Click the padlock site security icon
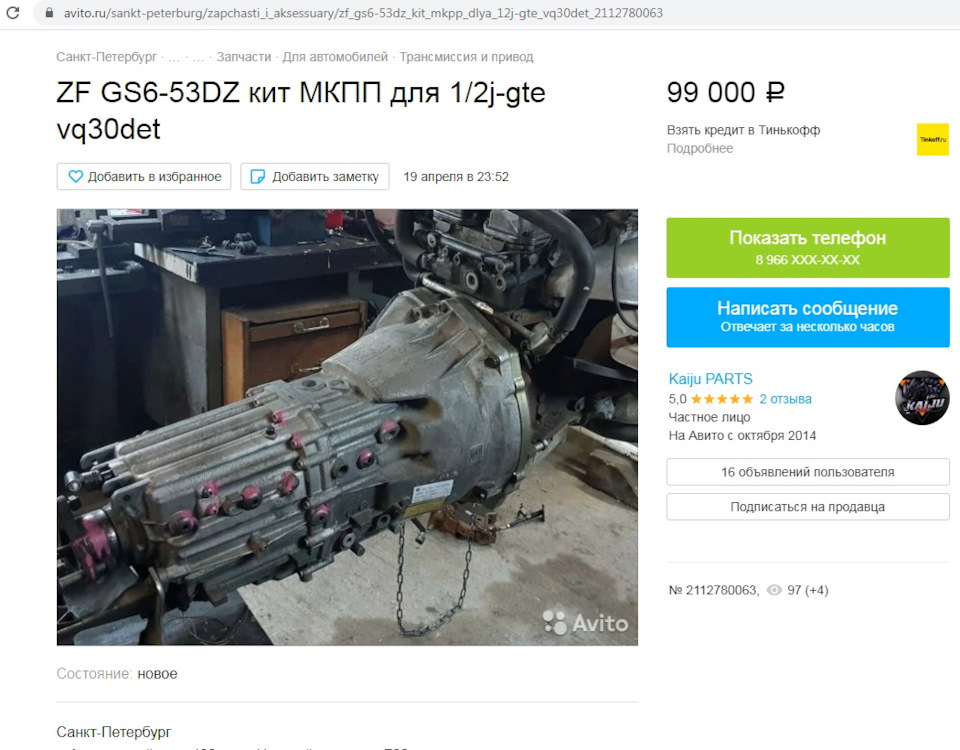This screenshot has width=960, height=750. pos(50,13)
